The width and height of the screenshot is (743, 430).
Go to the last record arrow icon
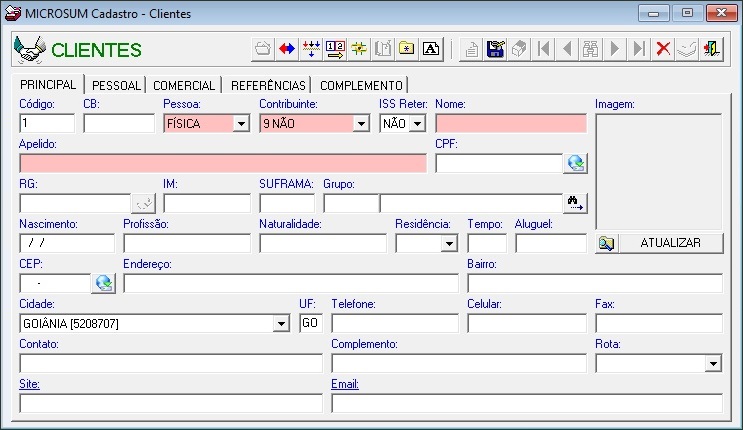pyautogui.click(x=639, y=49)
